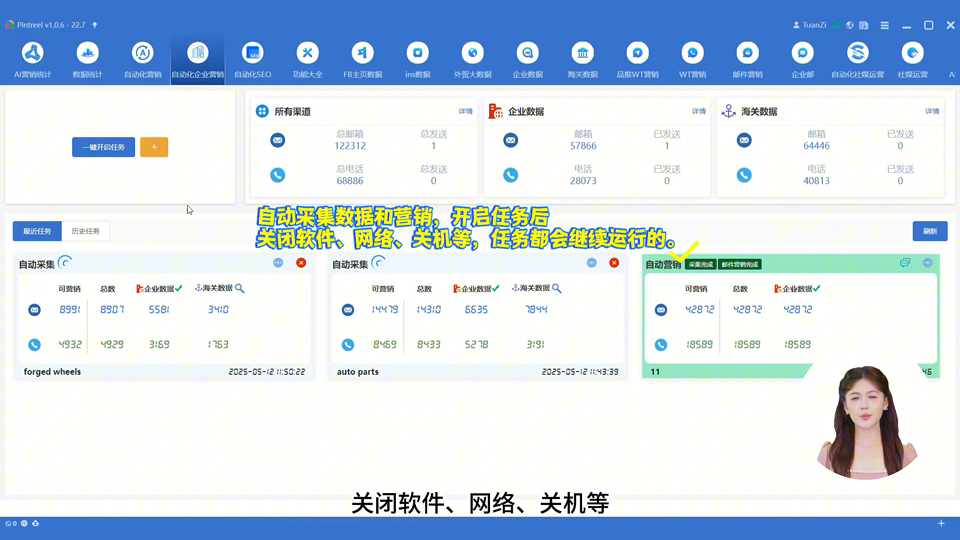The height and width of the screenshot is (540, 960).
Task: Click the email icon in 所有渠道 panel
Action: [x=277, y=140]
